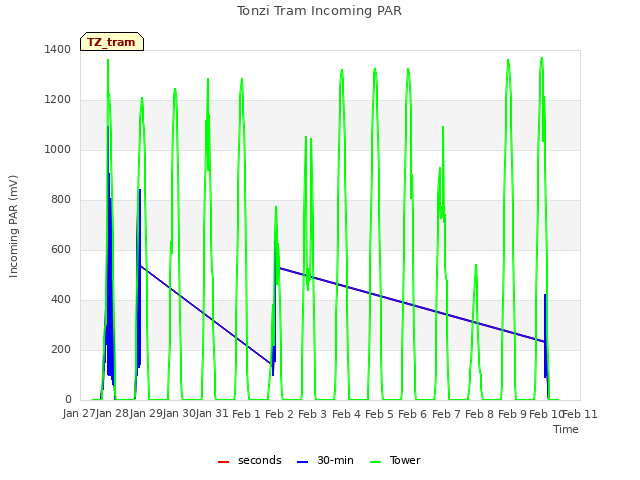Click the Feb 11 x-axis label
This screenshot has height=480, width=640.
pyautogui.click(x=580, y=414)
